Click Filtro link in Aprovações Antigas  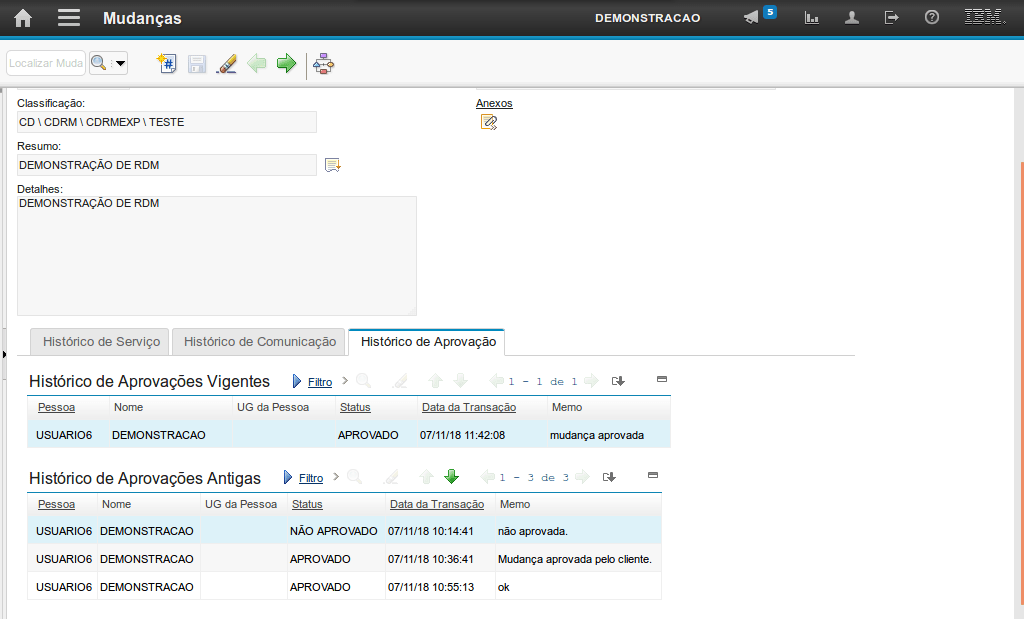[x=311, y=478]
